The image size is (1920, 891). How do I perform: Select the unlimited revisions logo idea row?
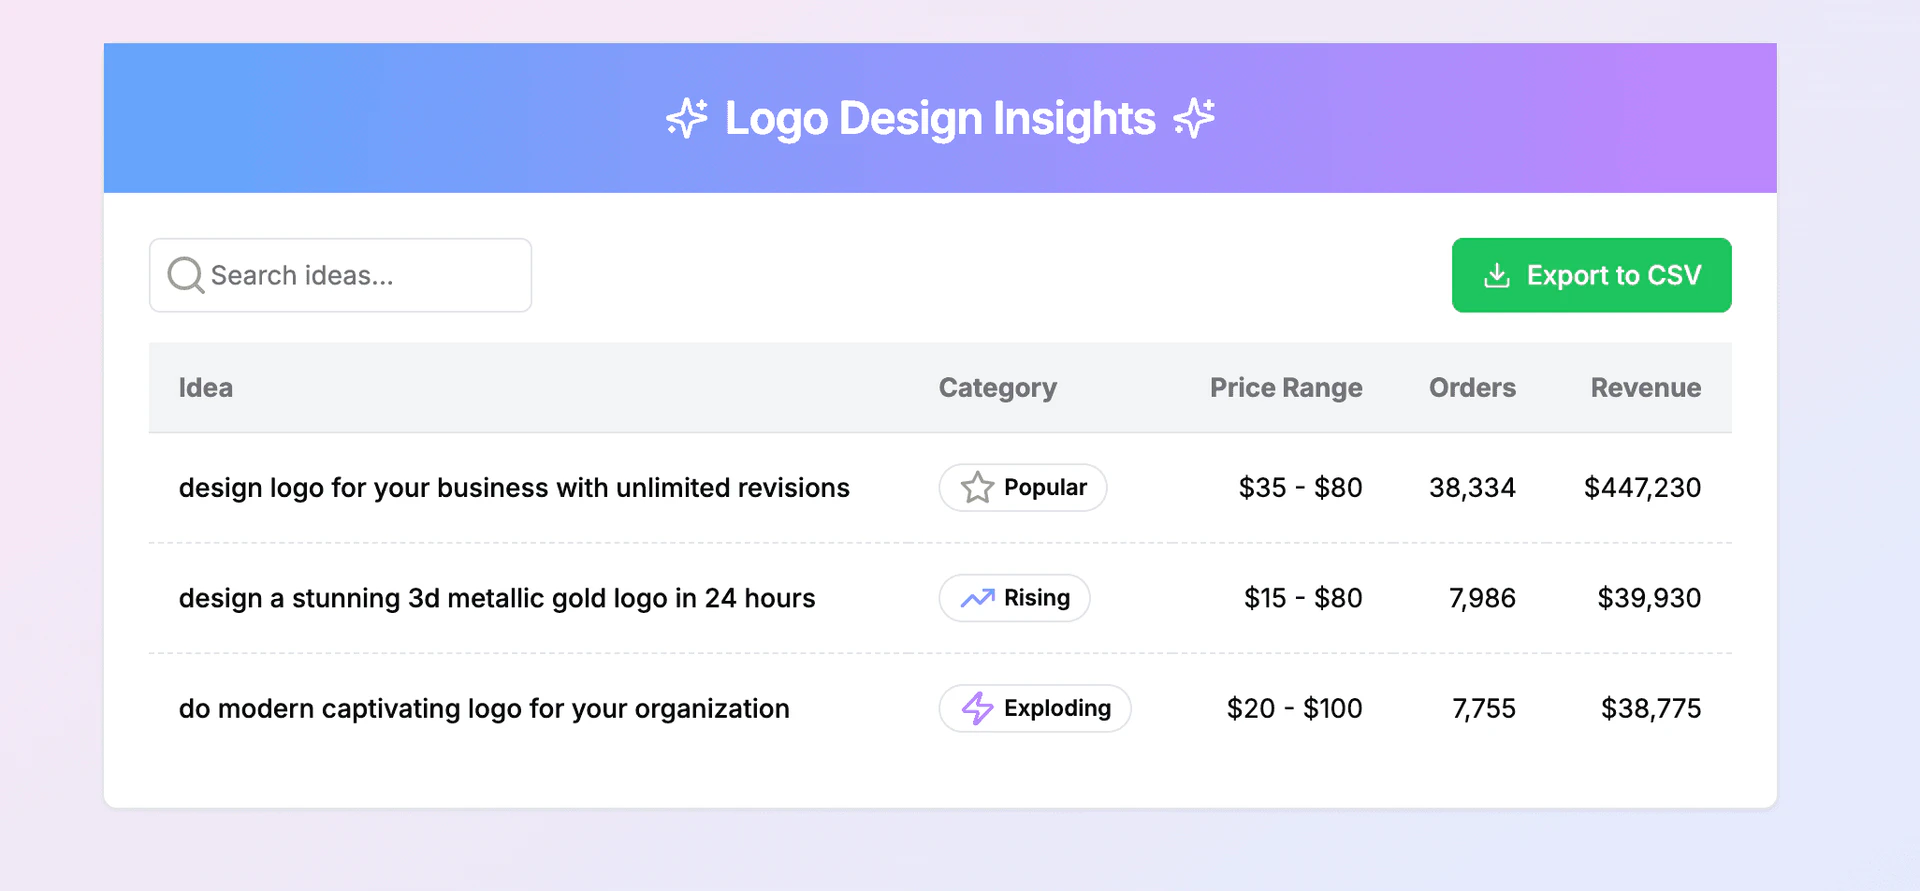point(514,488)
